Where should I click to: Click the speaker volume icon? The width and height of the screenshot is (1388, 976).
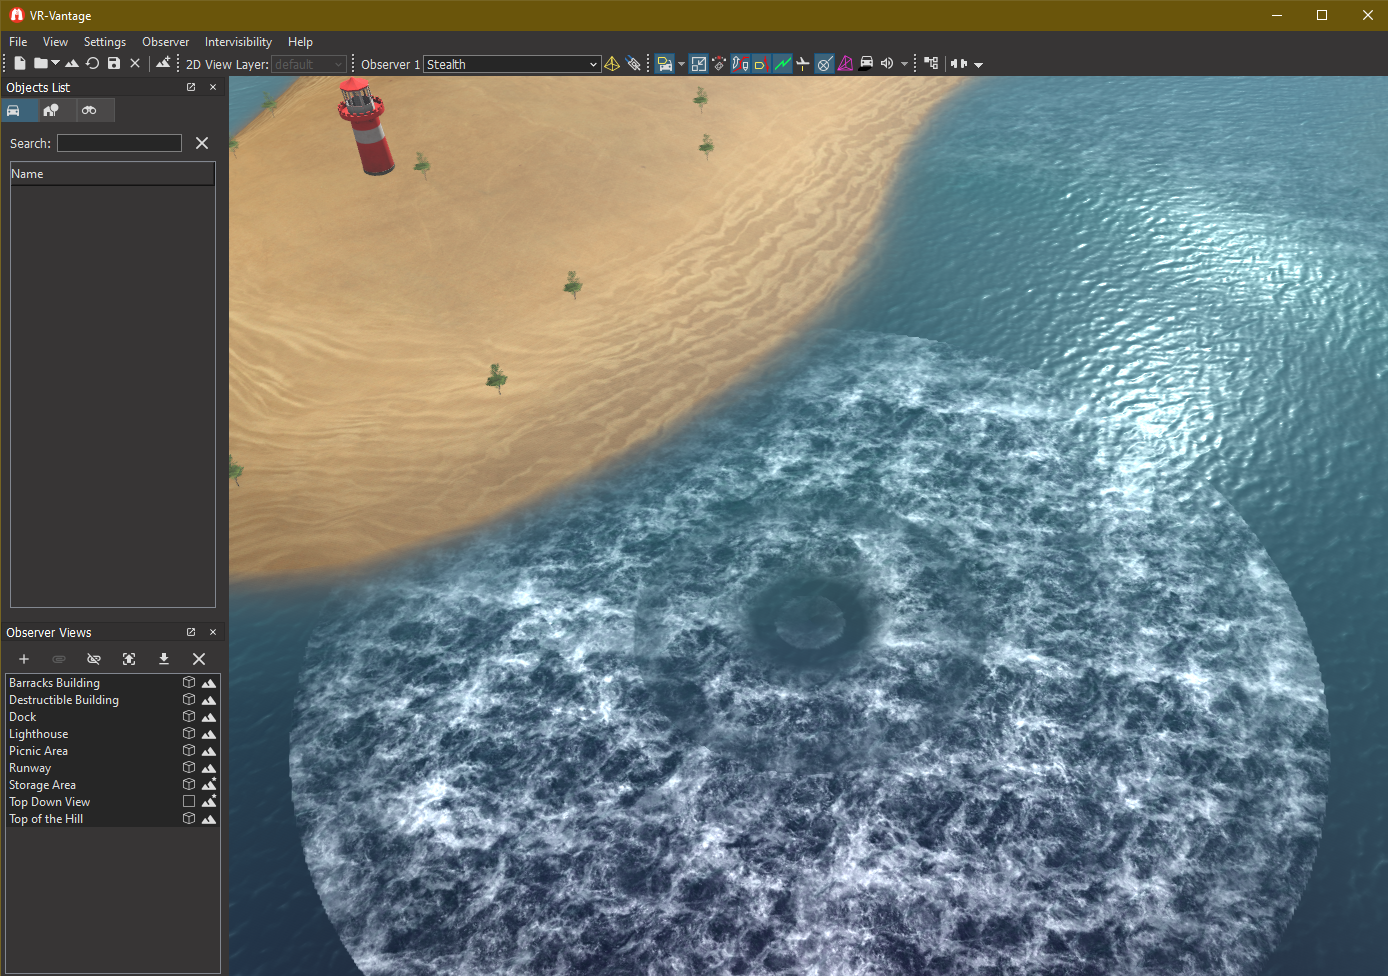coord(887,63)
